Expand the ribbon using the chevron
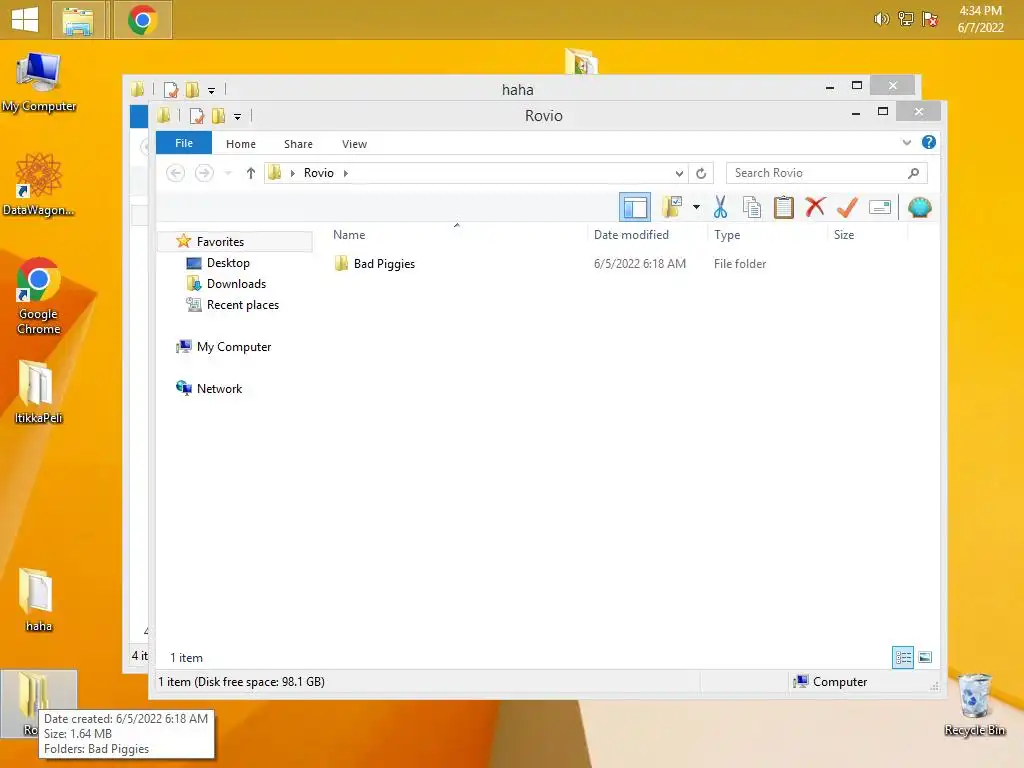The image size is (1024, 768). (906, 142)
